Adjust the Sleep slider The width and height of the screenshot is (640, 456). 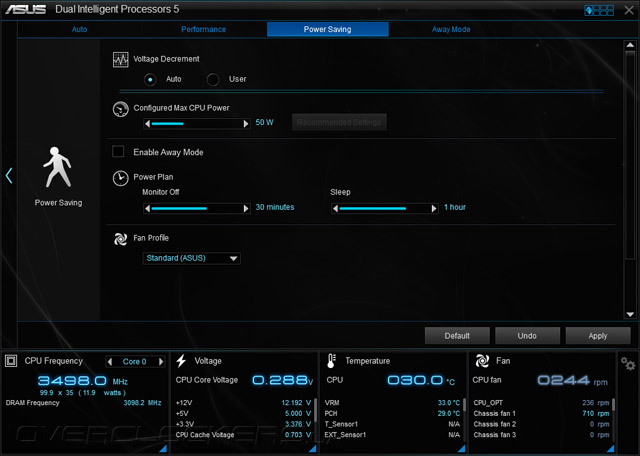[x=384, y=209]
